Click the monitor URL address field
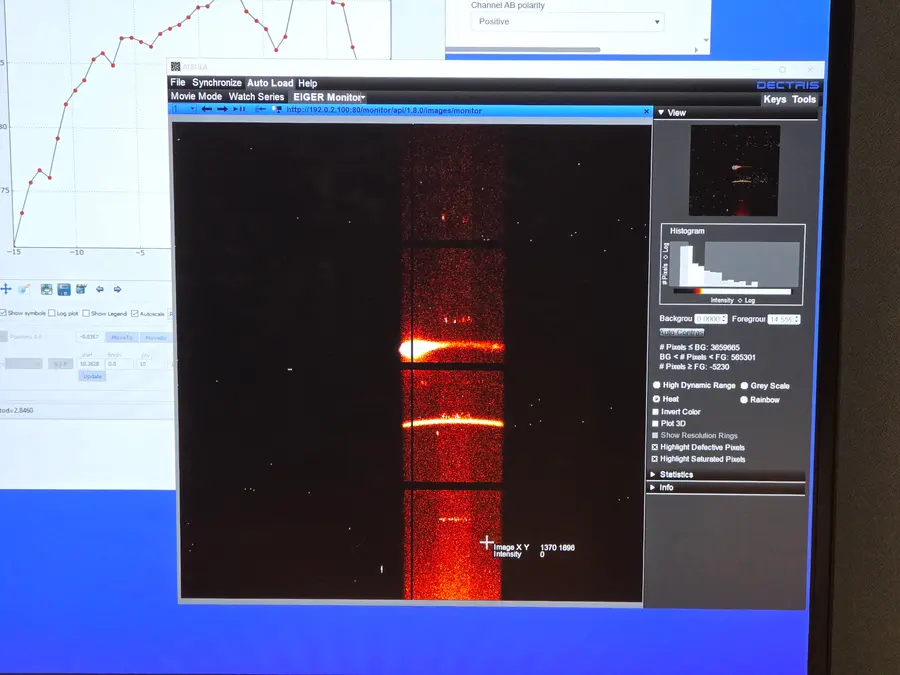This screenshot has width=900, height=675. [x=383, y=110]
